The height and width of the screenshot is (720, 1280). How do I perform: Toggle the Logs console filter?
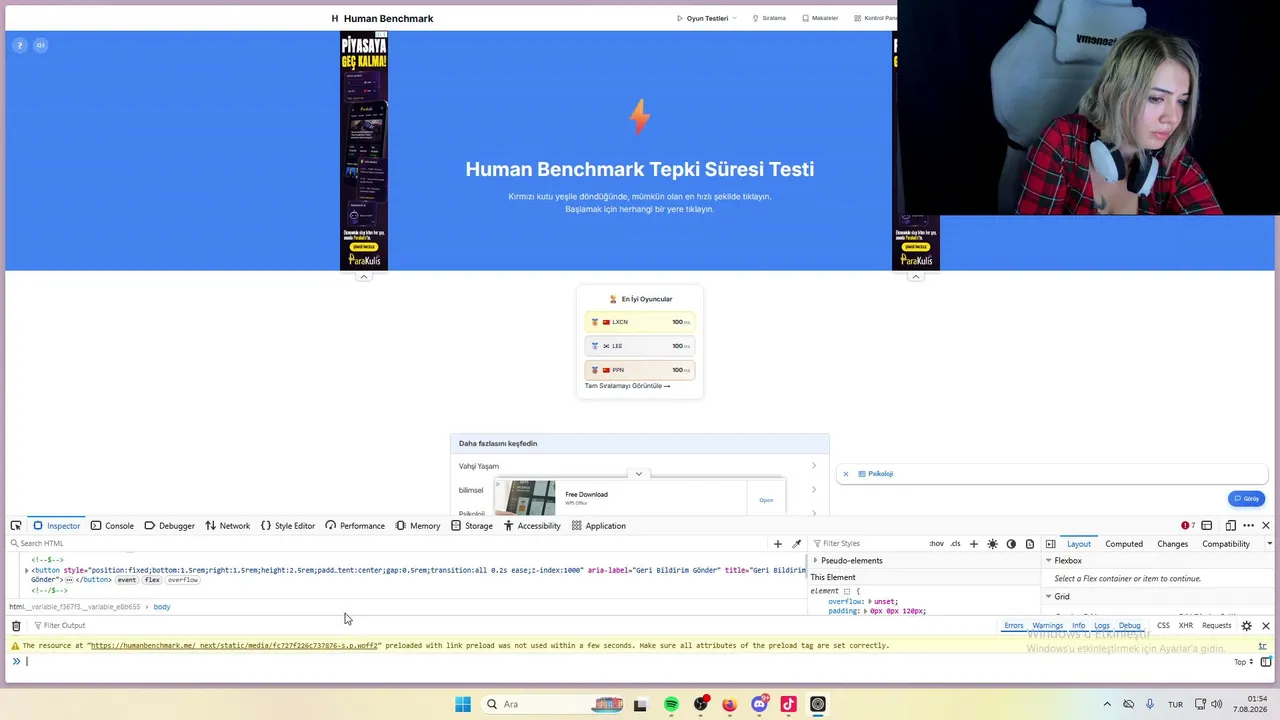[x=1102, y=626]
